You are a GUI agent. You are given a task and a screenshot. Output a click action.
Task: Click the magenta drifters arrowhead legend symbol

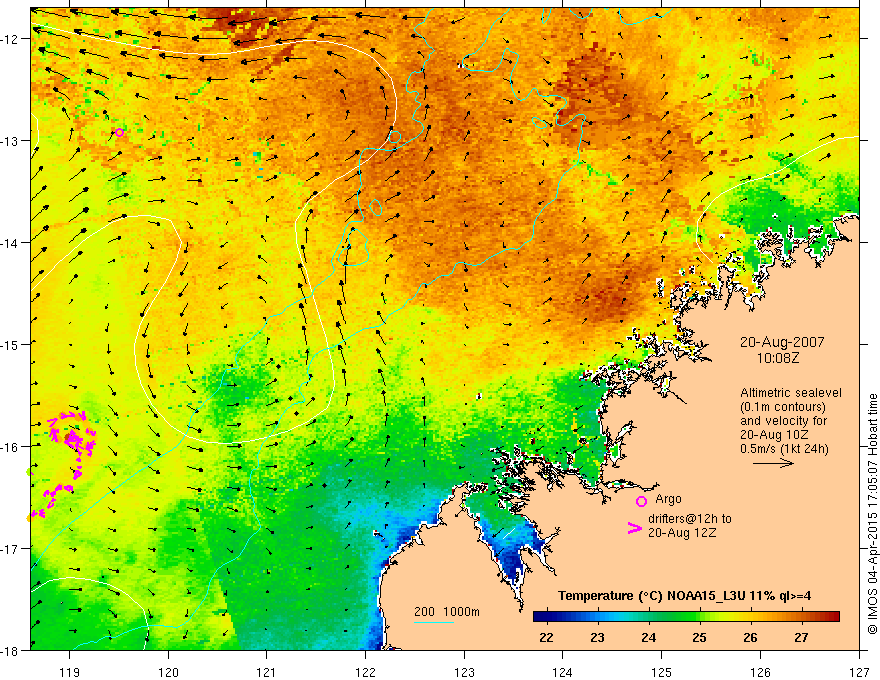coord(634,528)
